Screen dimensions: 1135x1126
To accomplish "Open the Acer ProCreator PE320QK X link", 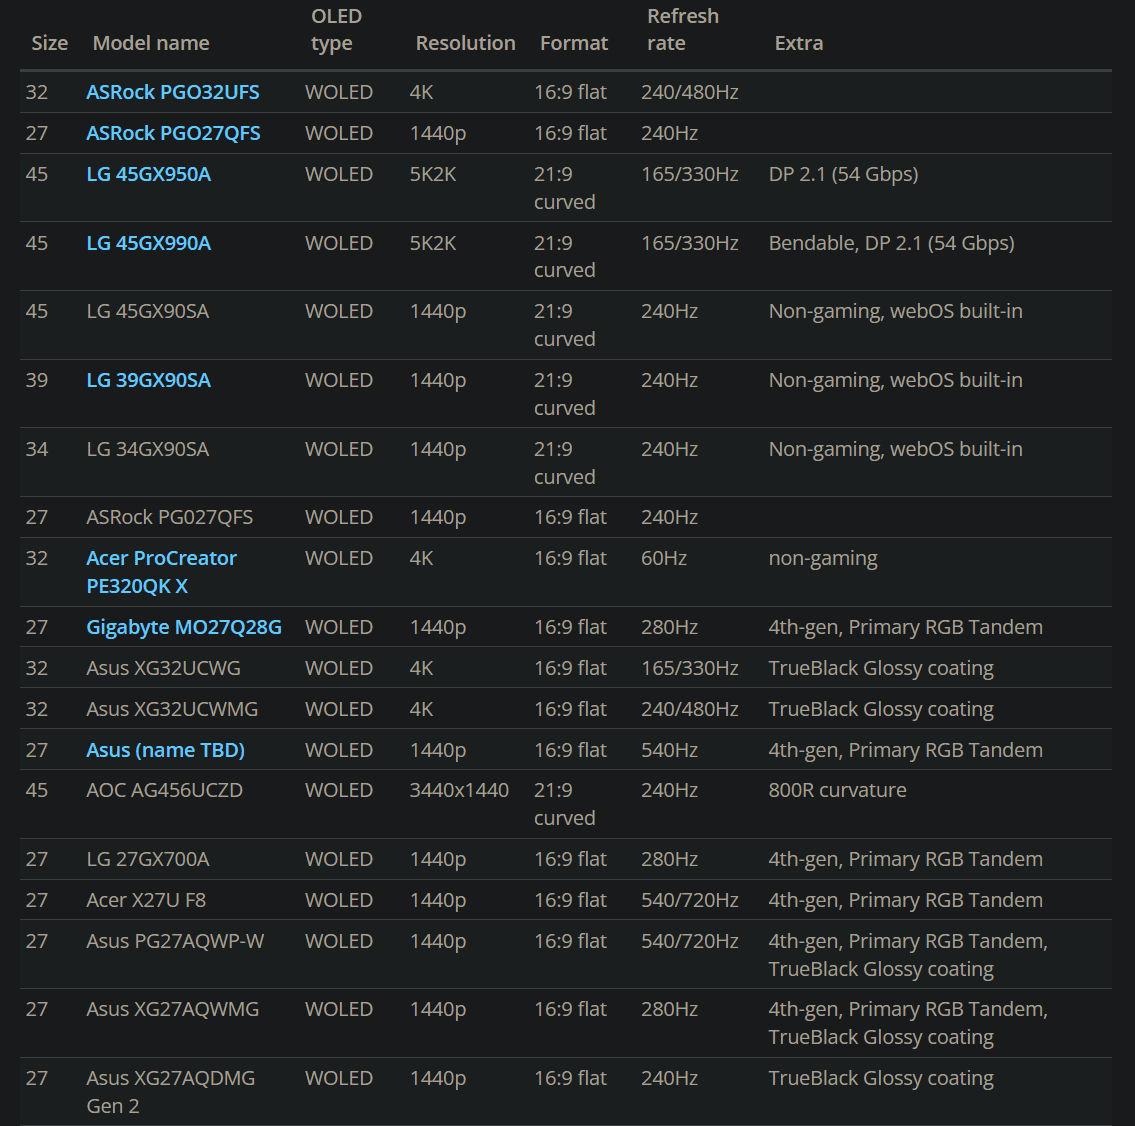I will (x=161, y=572).
